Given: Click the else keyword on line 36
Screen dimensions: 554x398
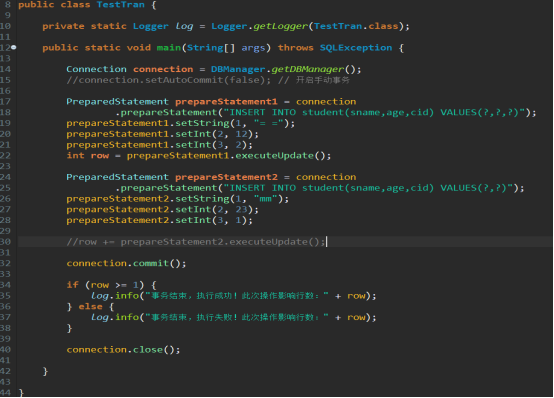Looking at the screenshot, I should 90,306.
